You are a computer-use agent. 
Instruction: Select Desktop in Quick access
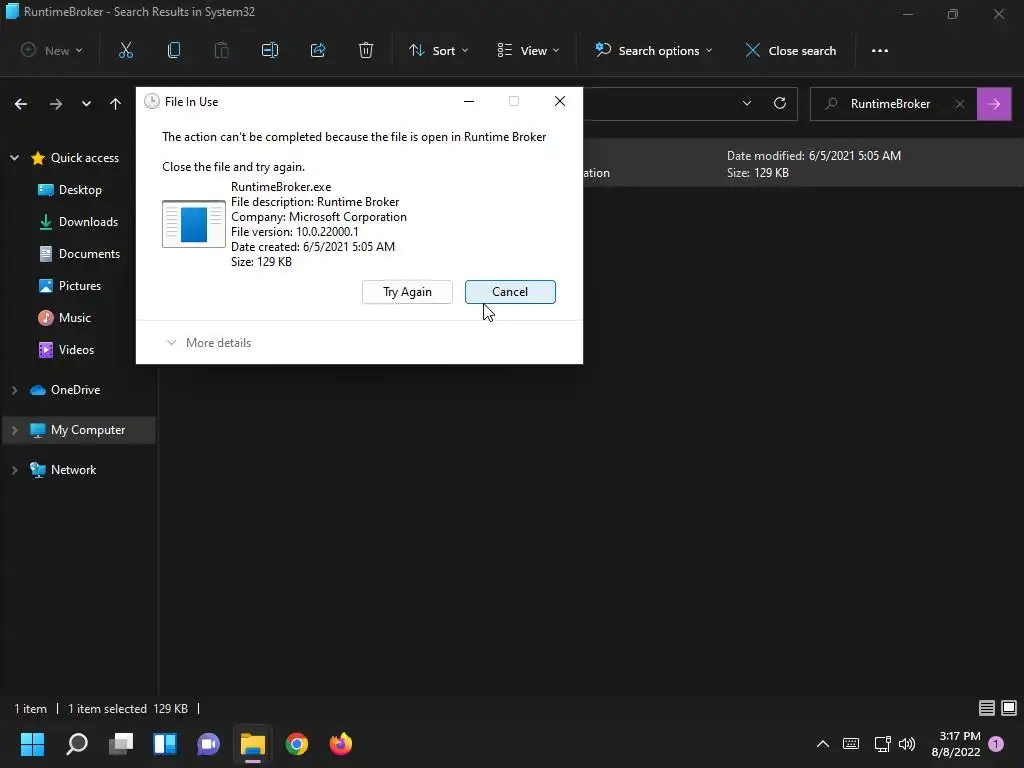pyautogui.click(x=80, y=190)
